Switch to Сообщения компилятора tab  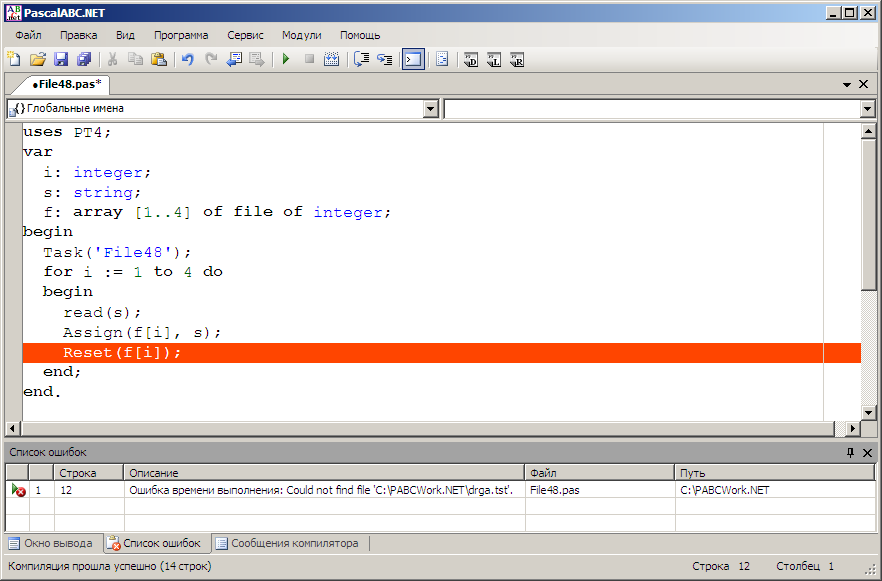pos(288,543)
